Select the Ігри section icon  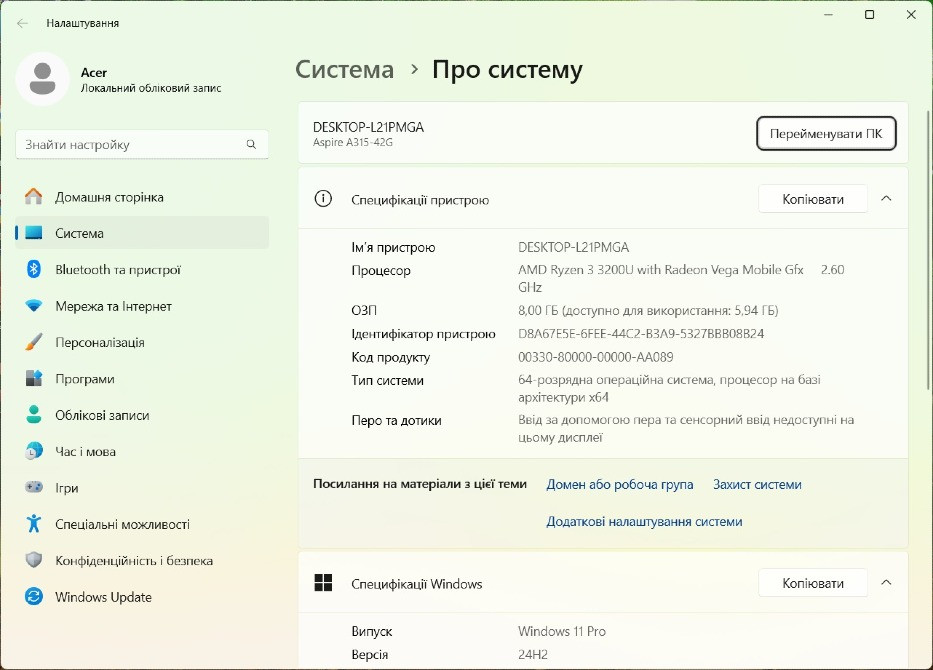click(36, 487)
